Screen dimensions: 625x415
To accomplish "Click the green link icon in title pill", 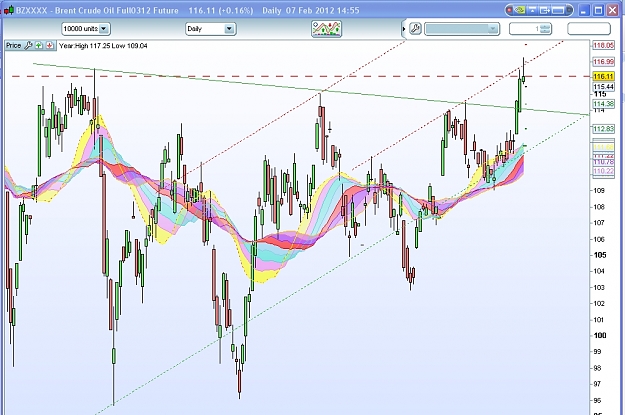I will tap(520, 10).
